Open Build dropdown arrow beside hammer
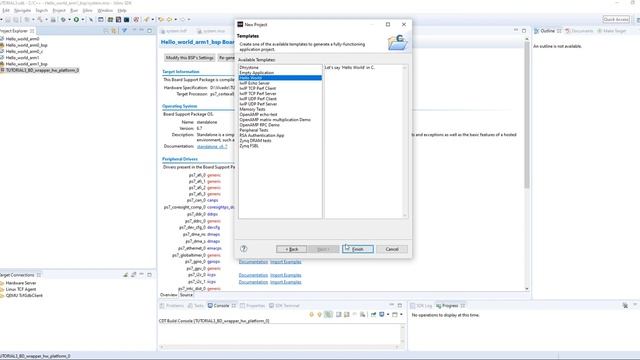640x360 pixels. point(47,20)
